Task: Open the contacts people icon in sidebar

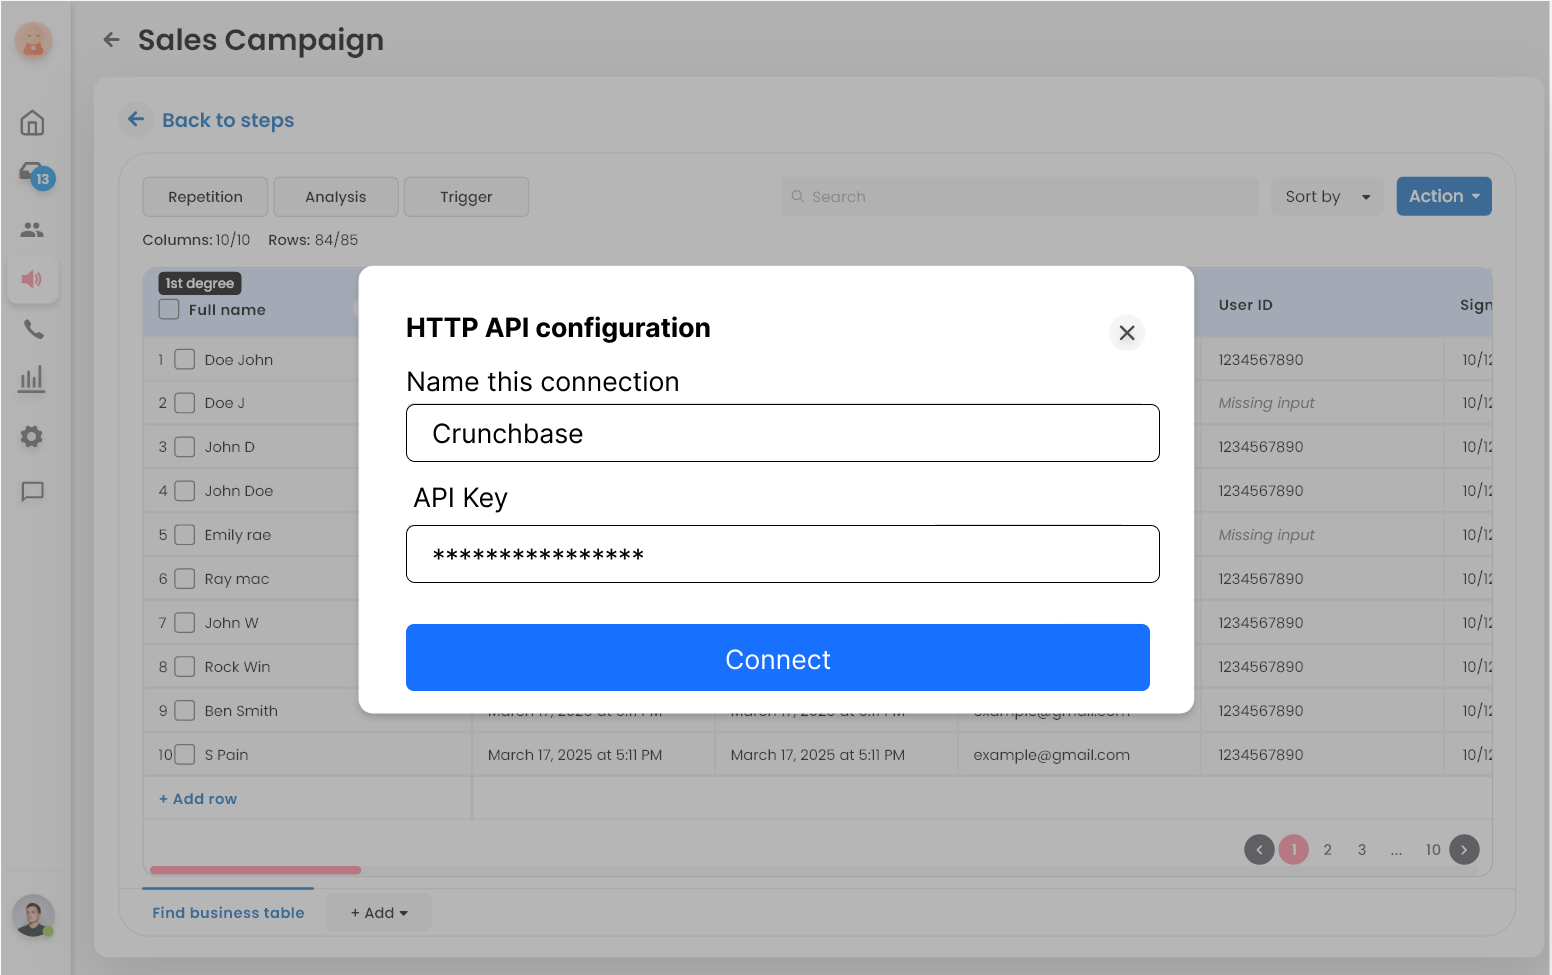Action: tap(32, 229)
